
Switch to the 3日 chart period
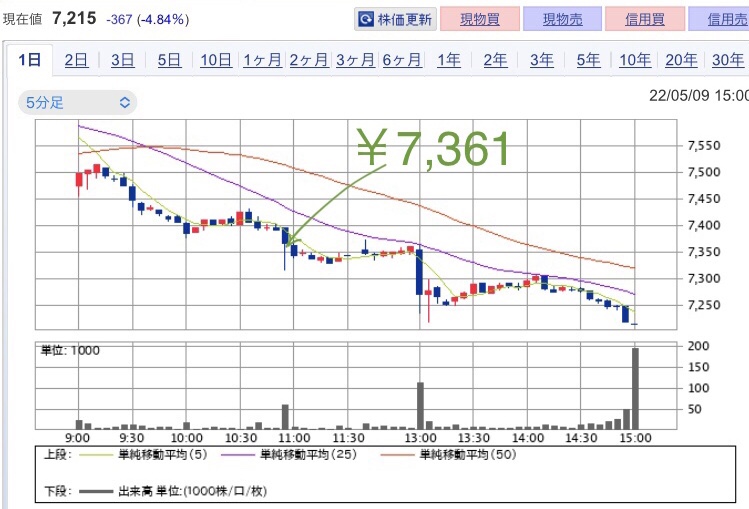[123, 60]
